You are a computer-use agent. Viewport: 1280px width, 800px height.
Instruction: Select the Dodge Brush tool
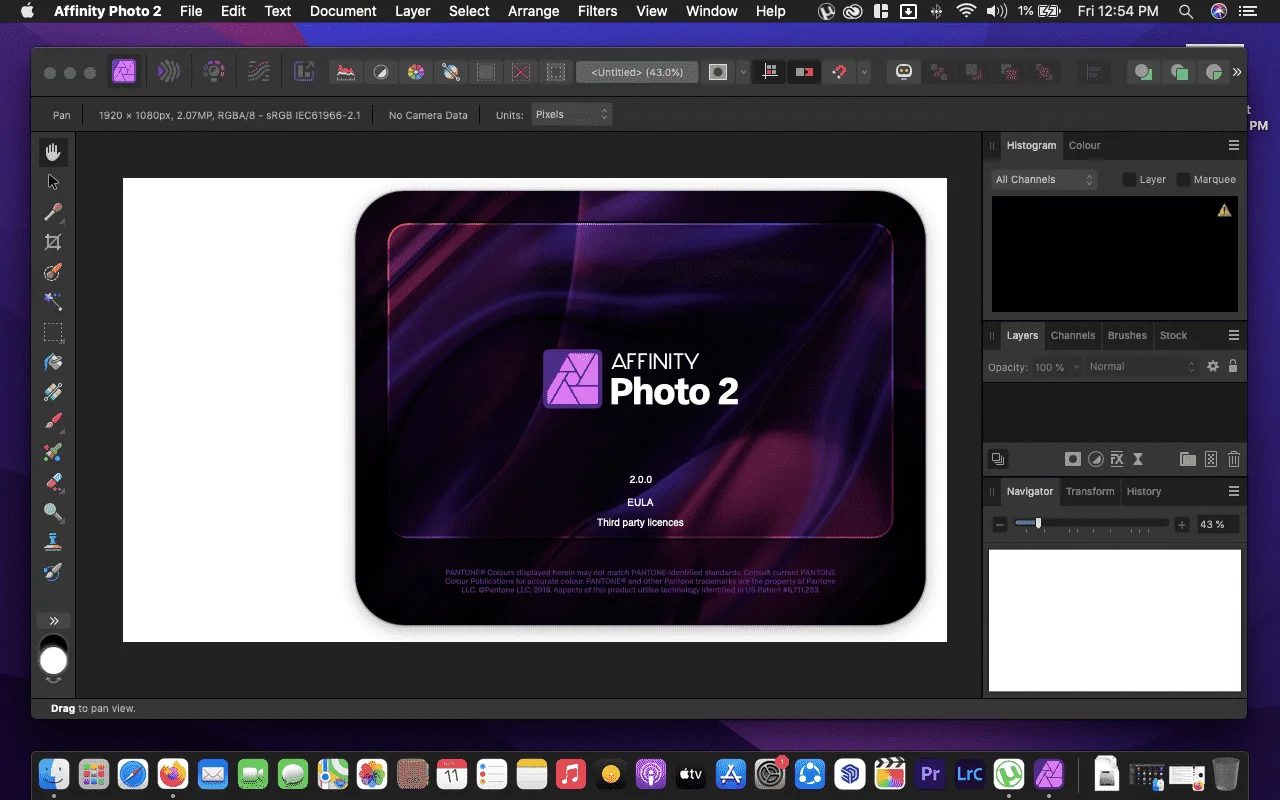(53, 512)
